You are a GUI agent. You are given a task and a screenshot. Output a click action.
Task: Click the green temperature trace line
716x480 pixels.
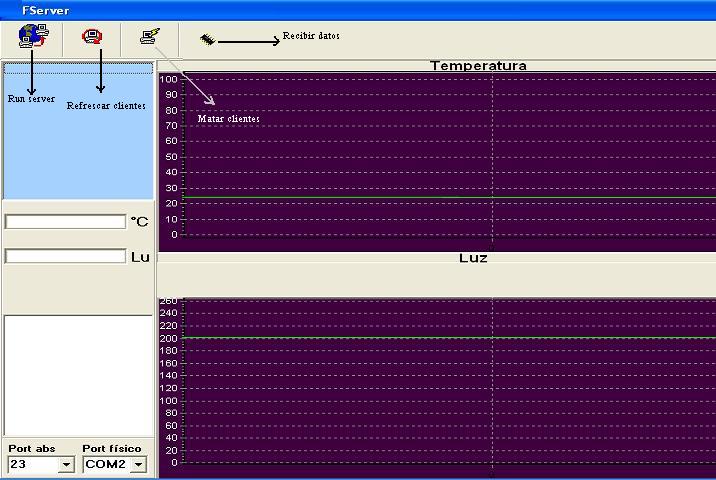tap(449, 197)
